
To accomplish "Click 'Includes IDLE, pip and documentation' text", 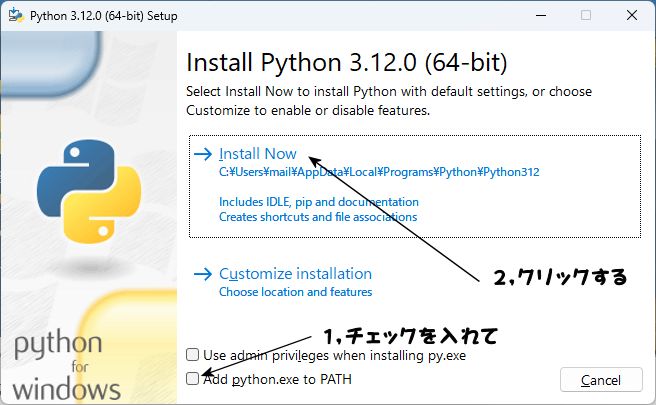I will [319, 202].
